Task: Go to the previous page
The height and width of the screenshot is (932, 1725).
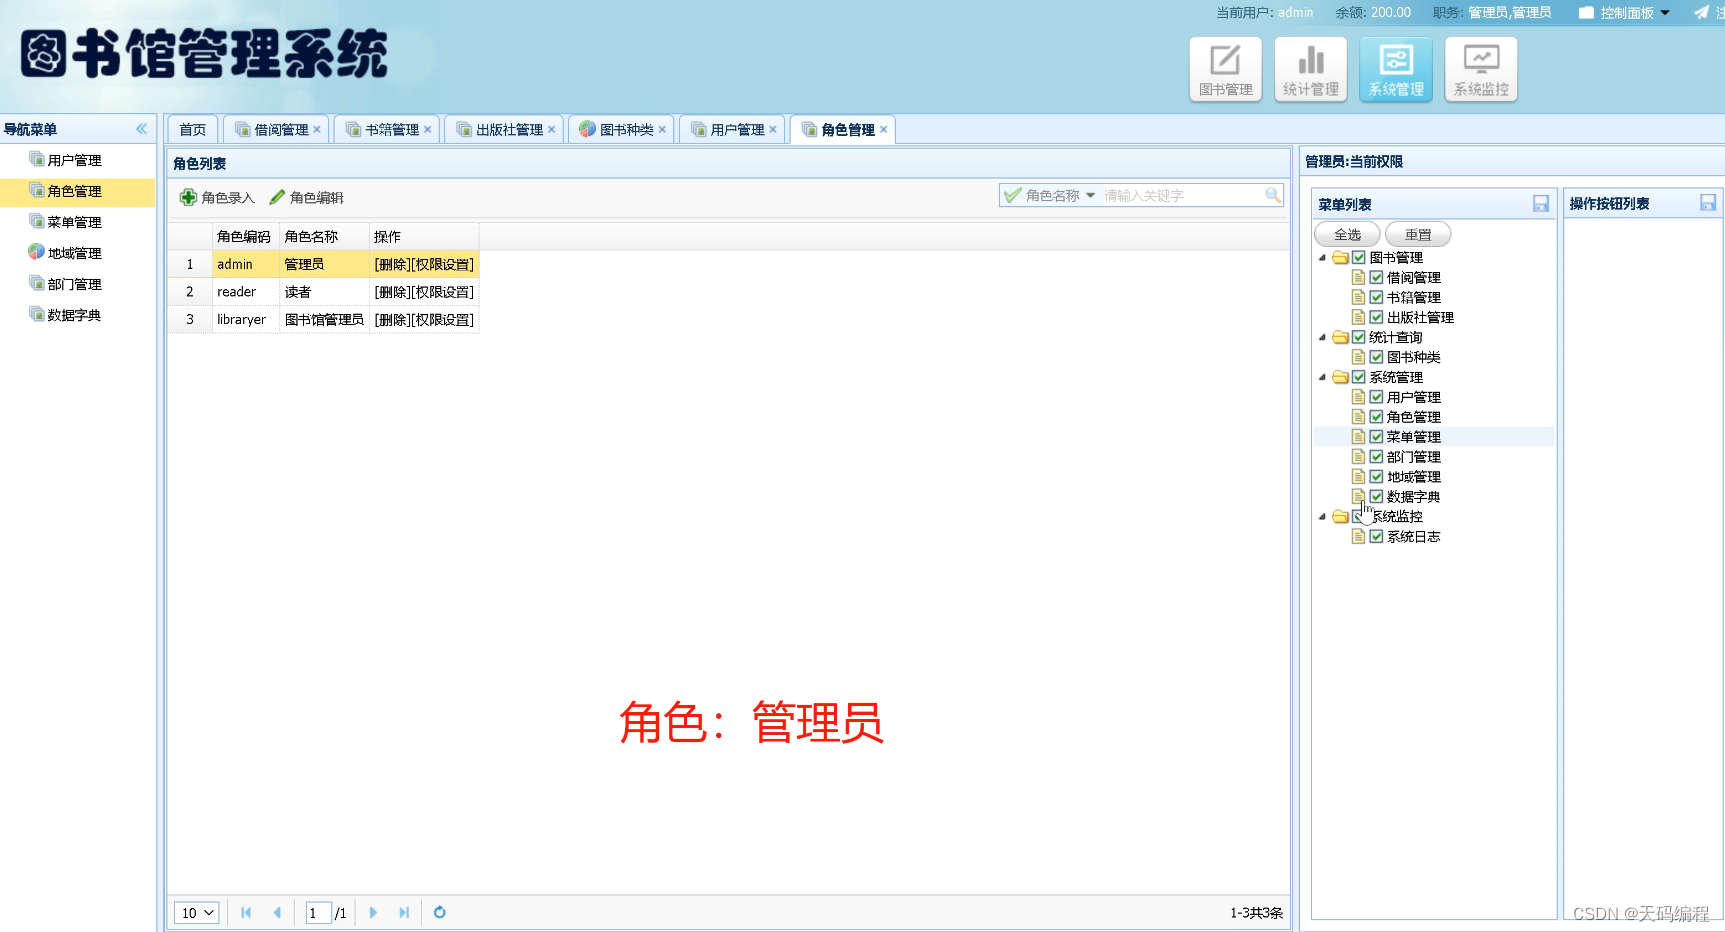Action: click(277, 912)
